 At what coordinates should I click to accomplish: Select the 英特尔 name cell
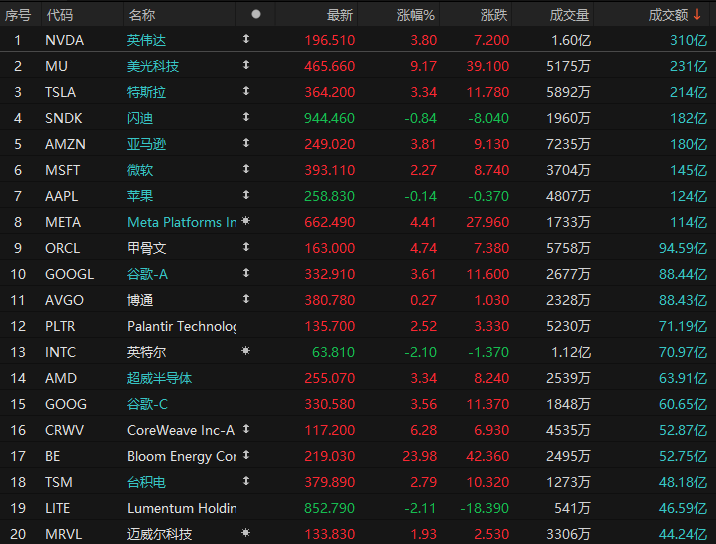pos(146,352)
